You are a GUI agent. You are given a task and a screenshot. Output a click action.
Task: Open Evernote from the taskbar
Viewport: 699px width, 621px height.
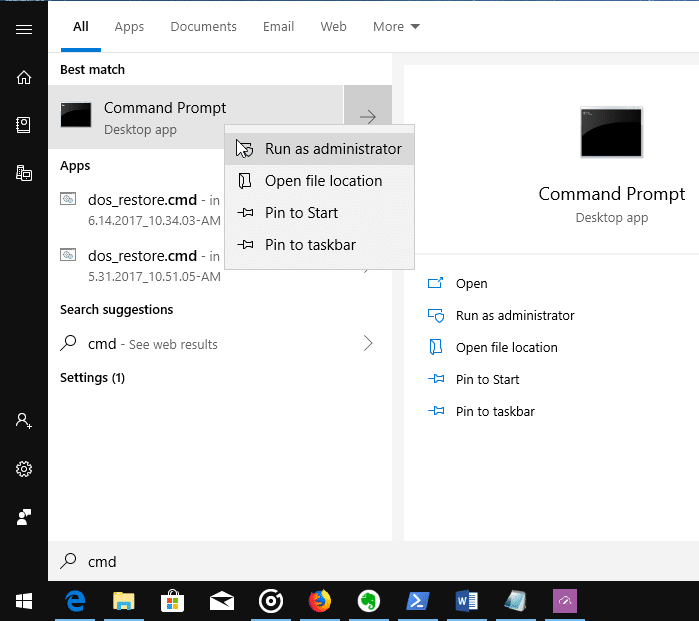click(369, 601)
